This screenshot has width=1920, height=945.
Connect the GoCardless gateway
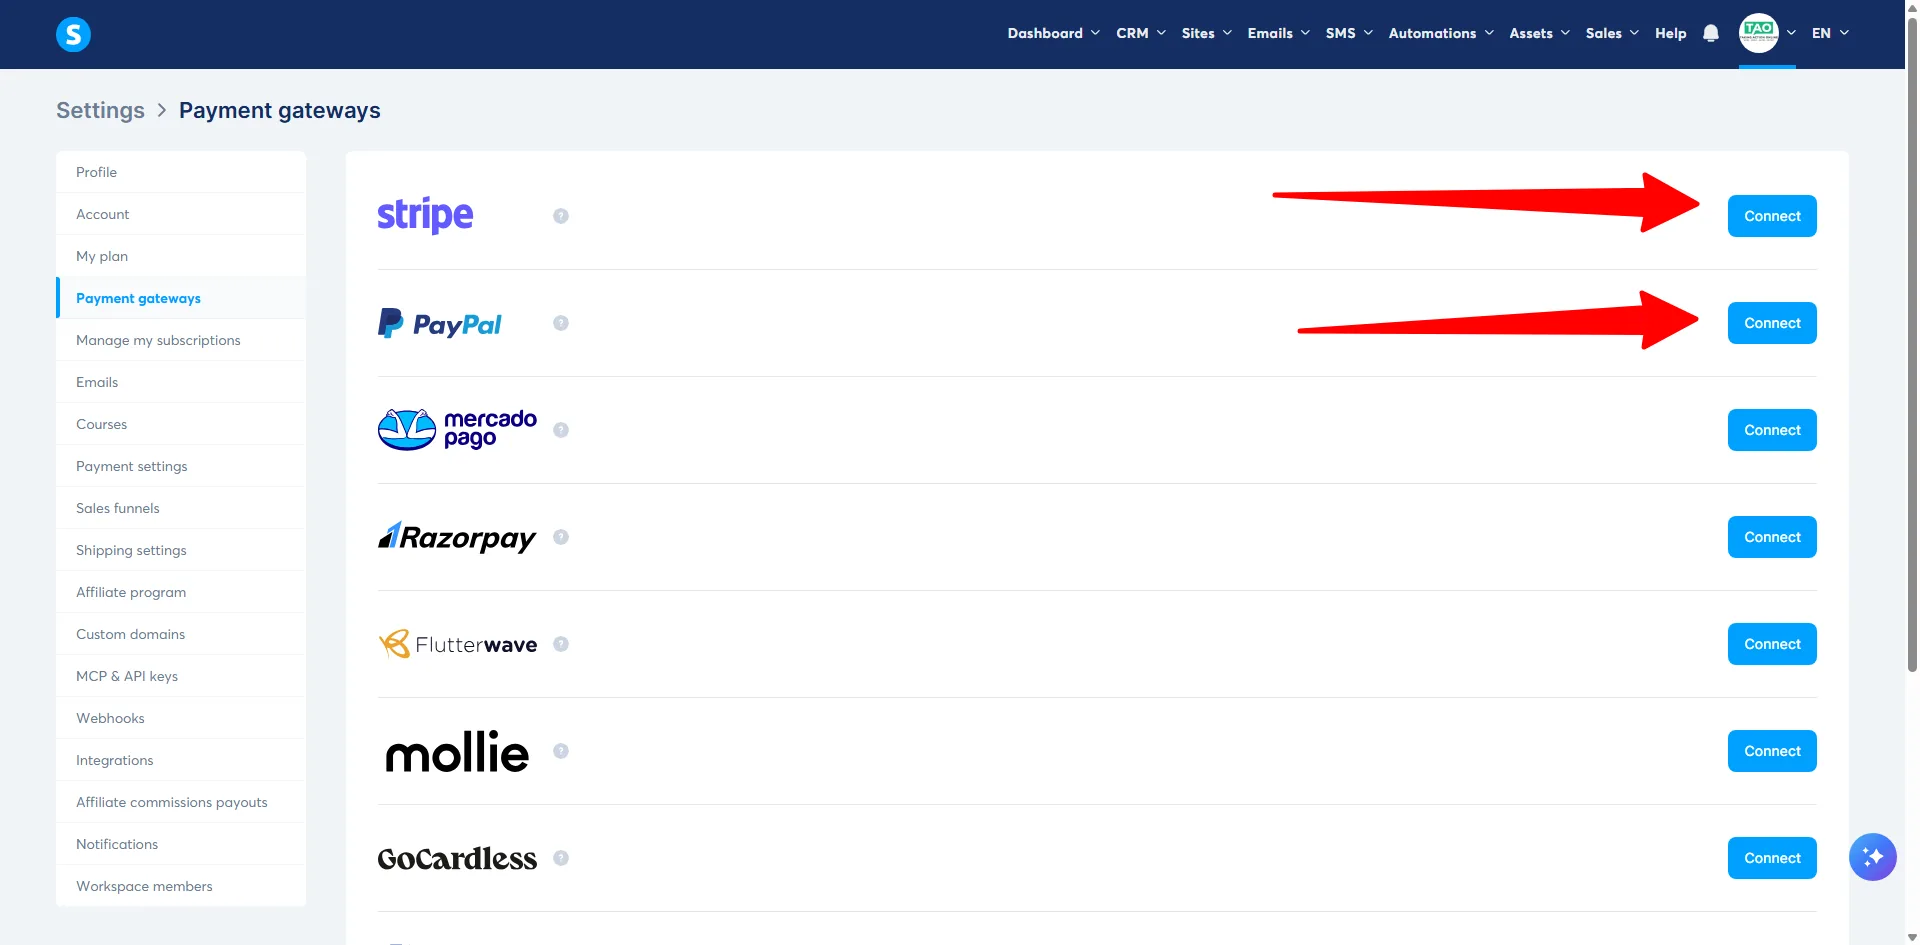(x=1772, y=858)
